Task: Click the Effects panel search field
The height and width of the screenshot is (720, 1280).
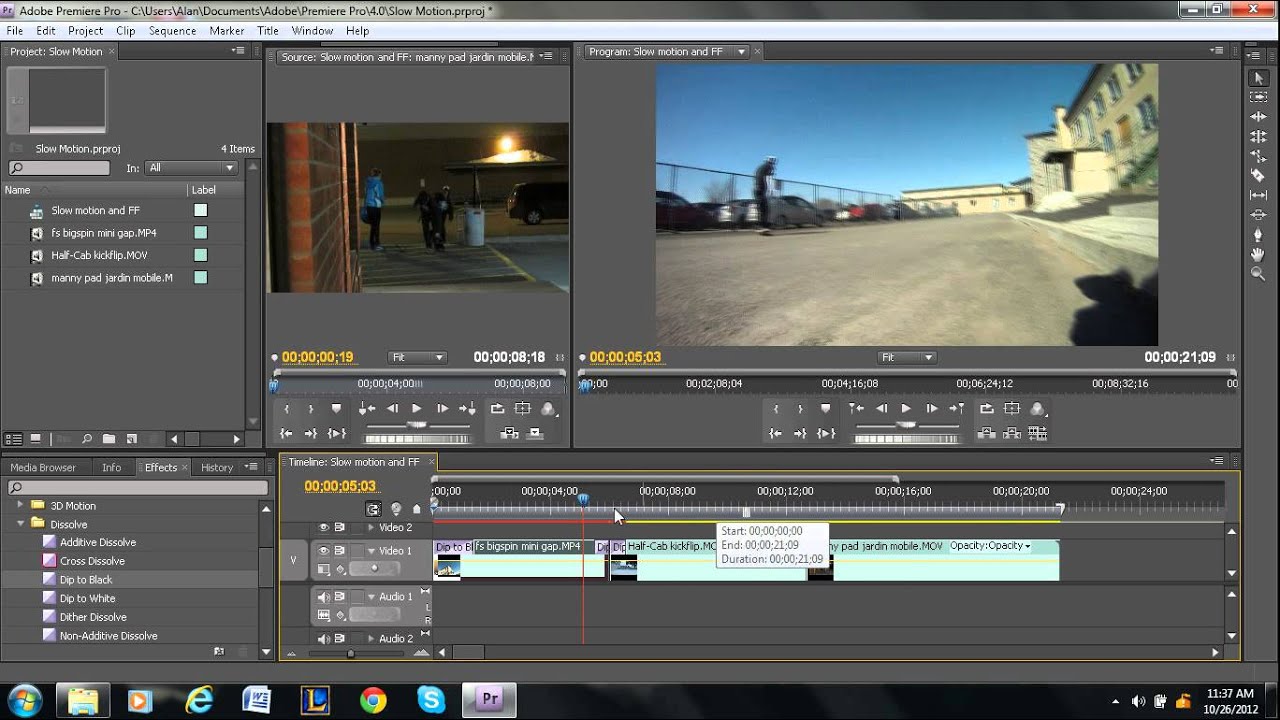Action: (138, 487)
